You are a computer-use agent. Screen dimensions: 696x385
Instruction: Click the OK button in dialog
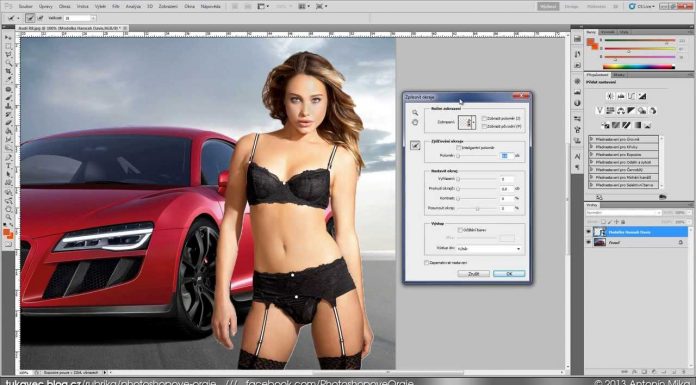coord(509,274)
